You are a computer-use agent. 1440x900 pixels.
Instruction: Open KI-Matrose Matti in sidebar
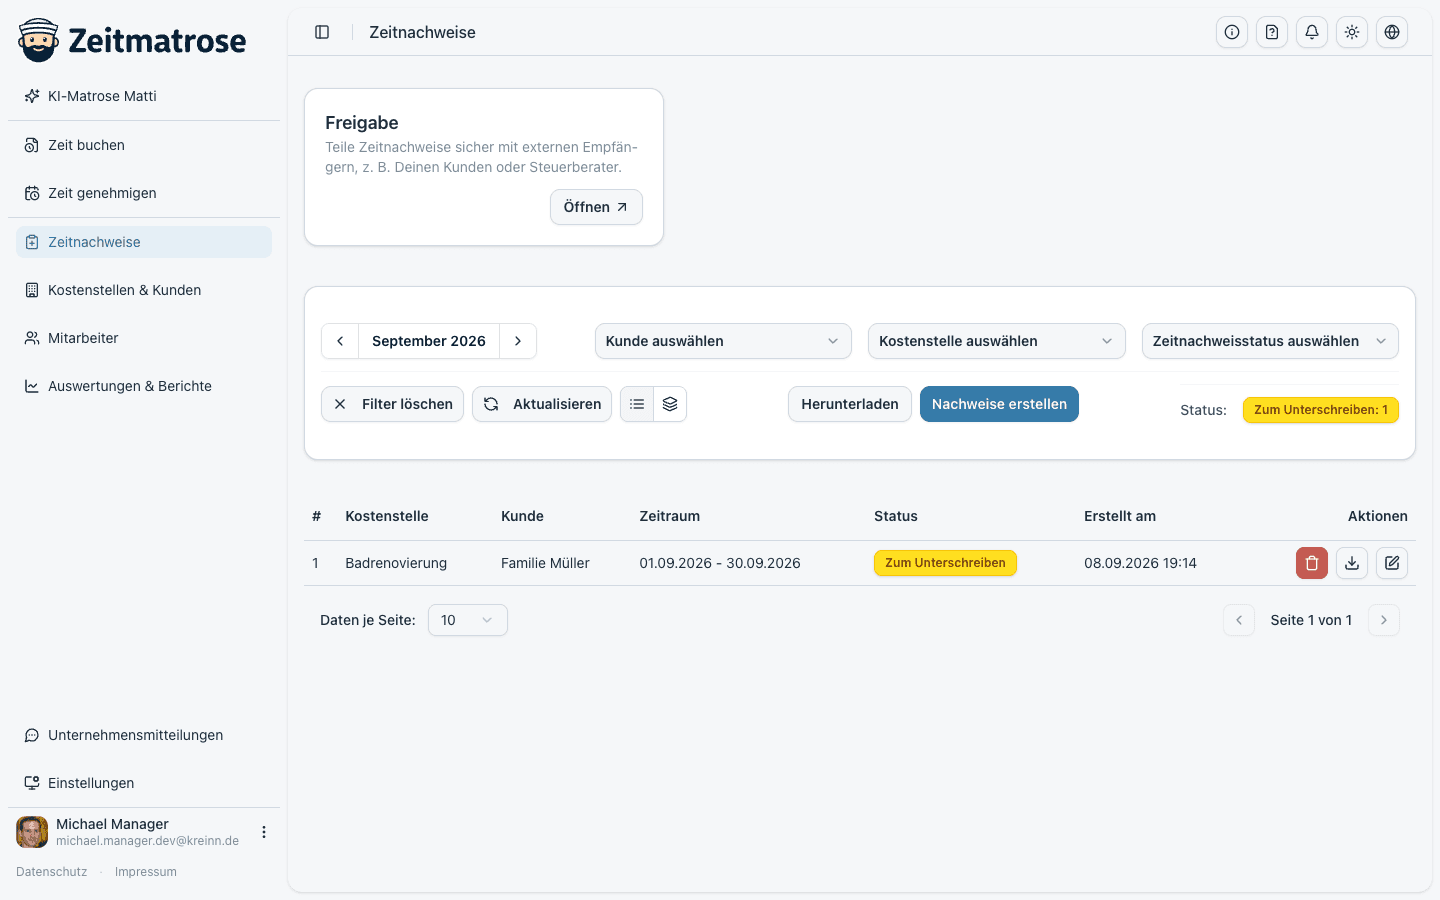tap(144, 96)
